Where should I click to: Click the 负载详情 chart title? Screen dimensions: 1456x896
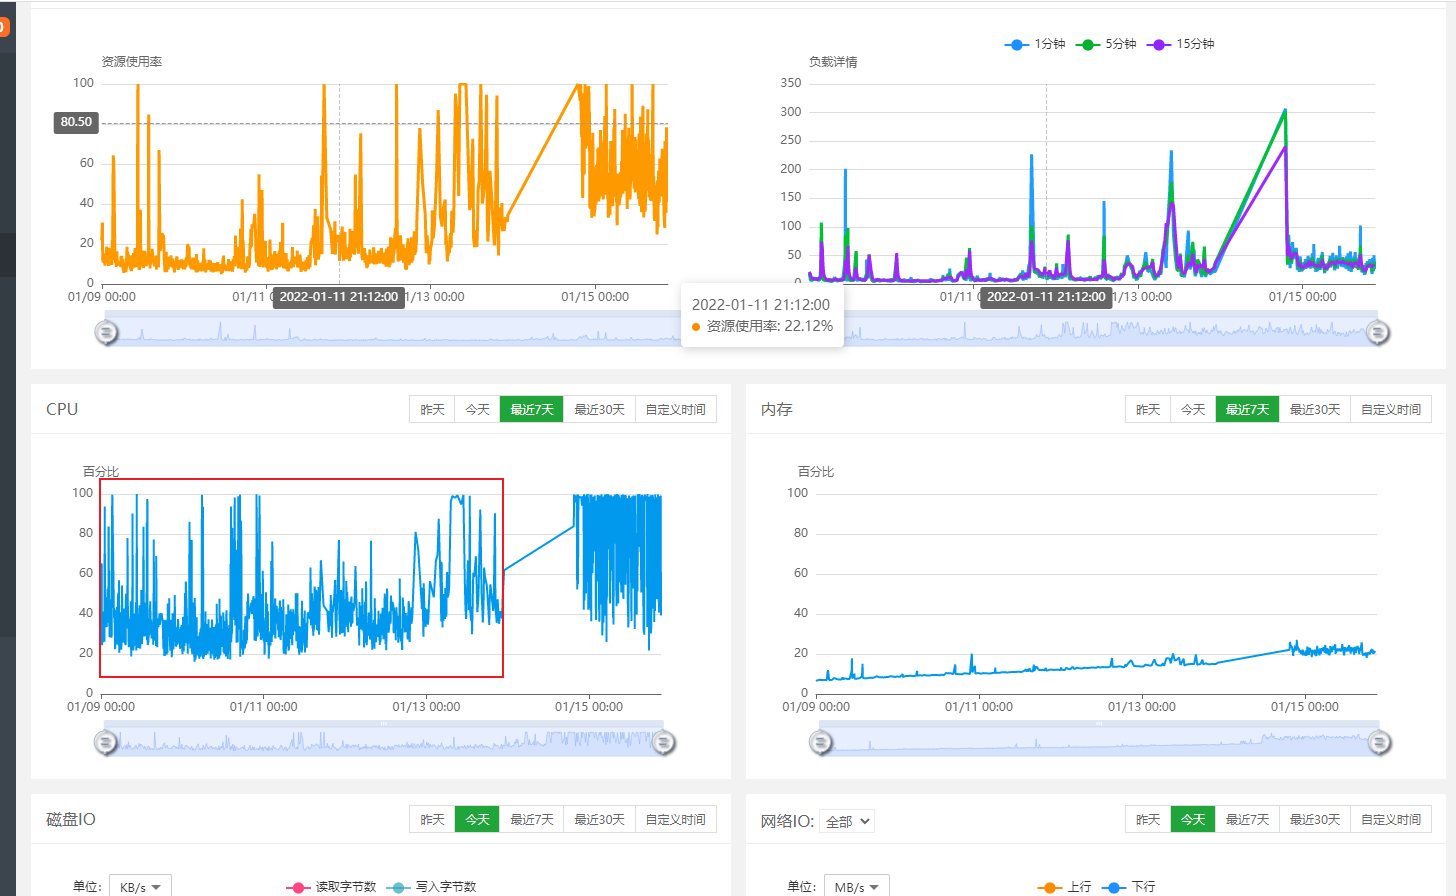tap(833, 62)
